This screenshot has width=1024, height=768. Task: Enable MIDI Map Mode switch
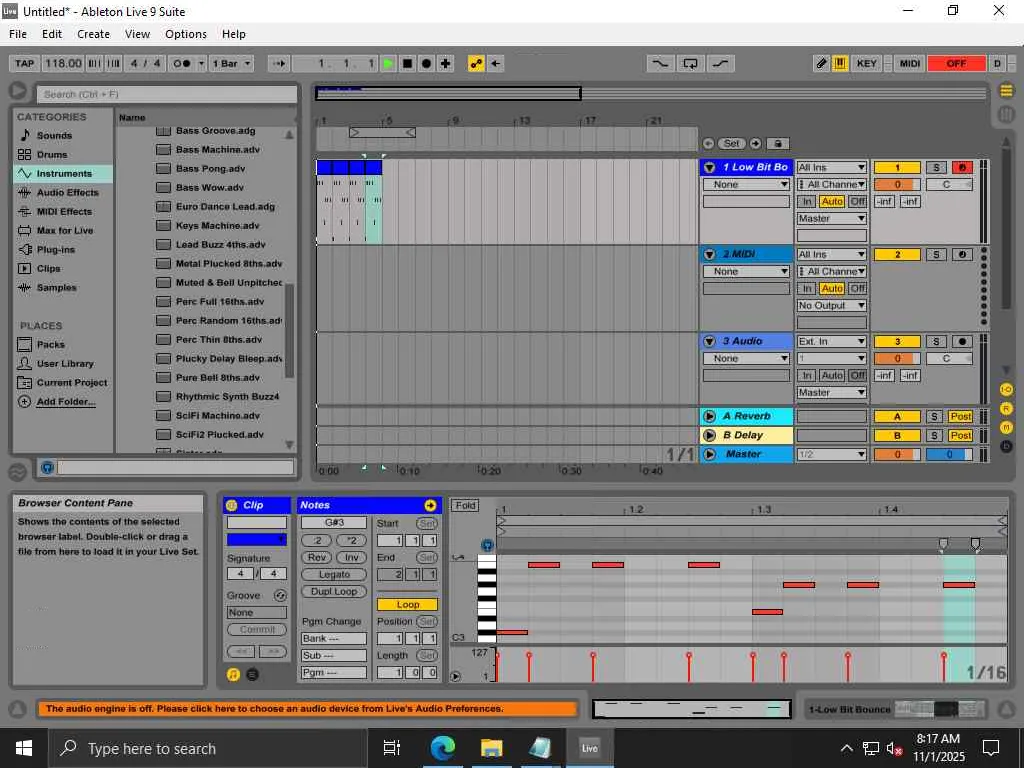(910, 63)
